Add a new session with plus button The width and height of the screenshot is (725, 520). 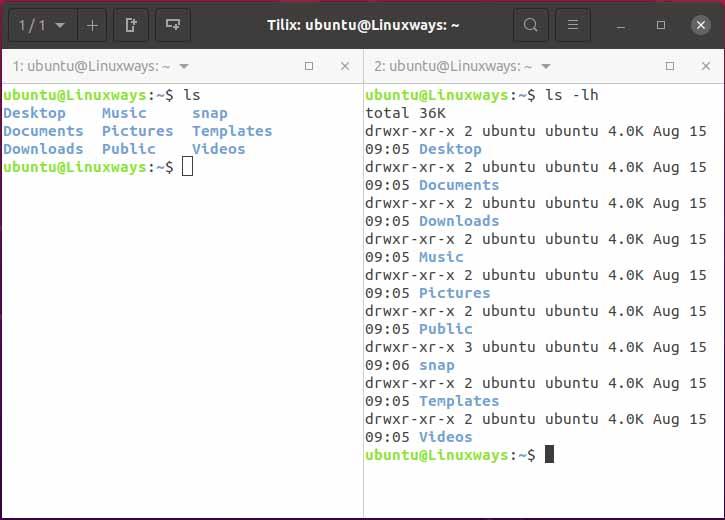pos(92,25)
